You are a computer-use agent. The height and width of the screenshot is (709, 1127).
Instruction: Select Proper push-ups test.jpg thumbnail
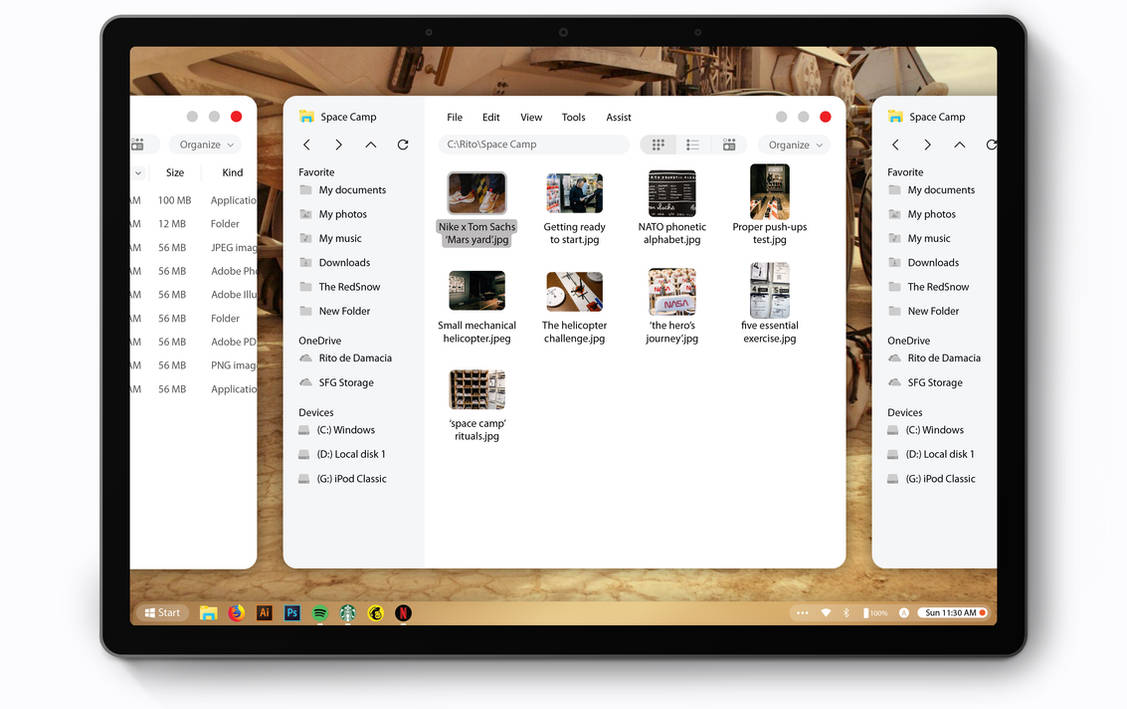point(770,191)
